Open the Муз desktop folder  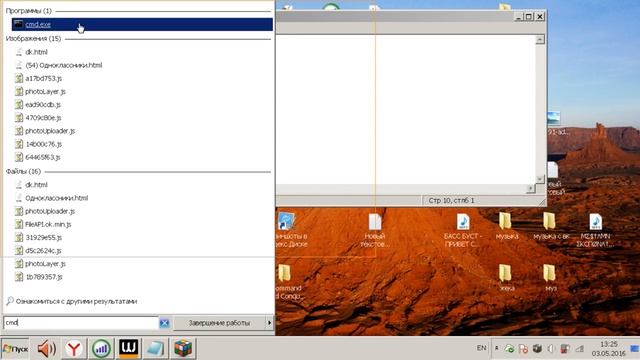click(550, 278)
